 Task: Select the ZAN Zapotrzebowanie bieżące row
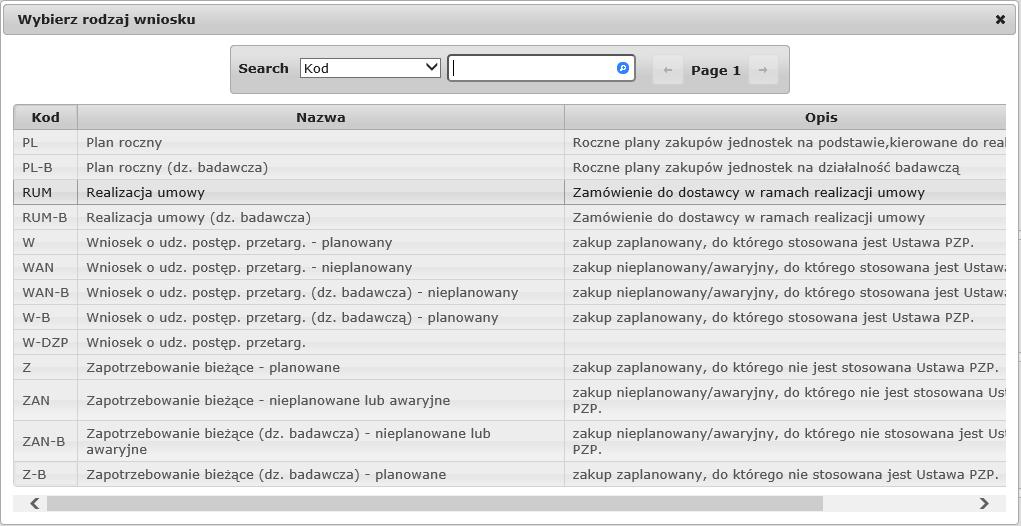[x=510, y=400]
